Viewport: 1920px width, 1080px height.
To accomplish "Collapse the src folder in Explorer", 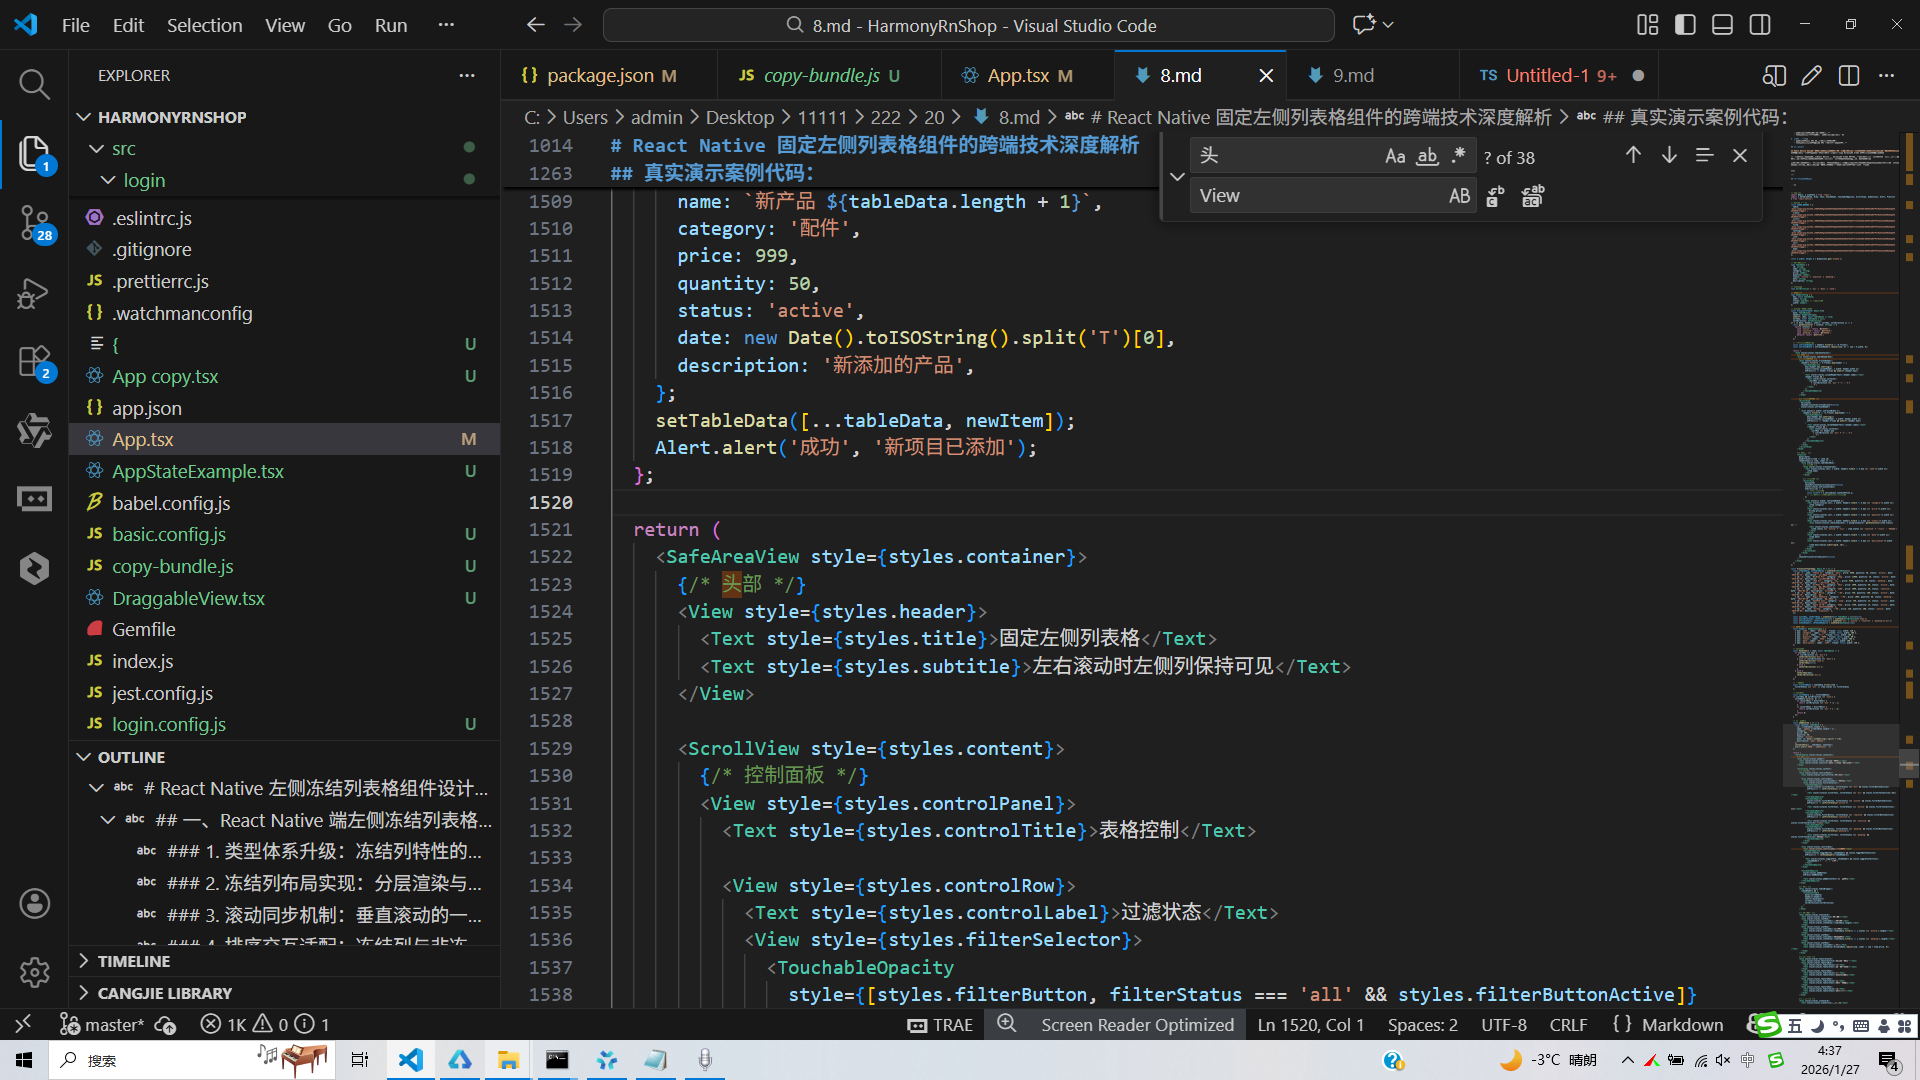I will (x=97, y=149).
